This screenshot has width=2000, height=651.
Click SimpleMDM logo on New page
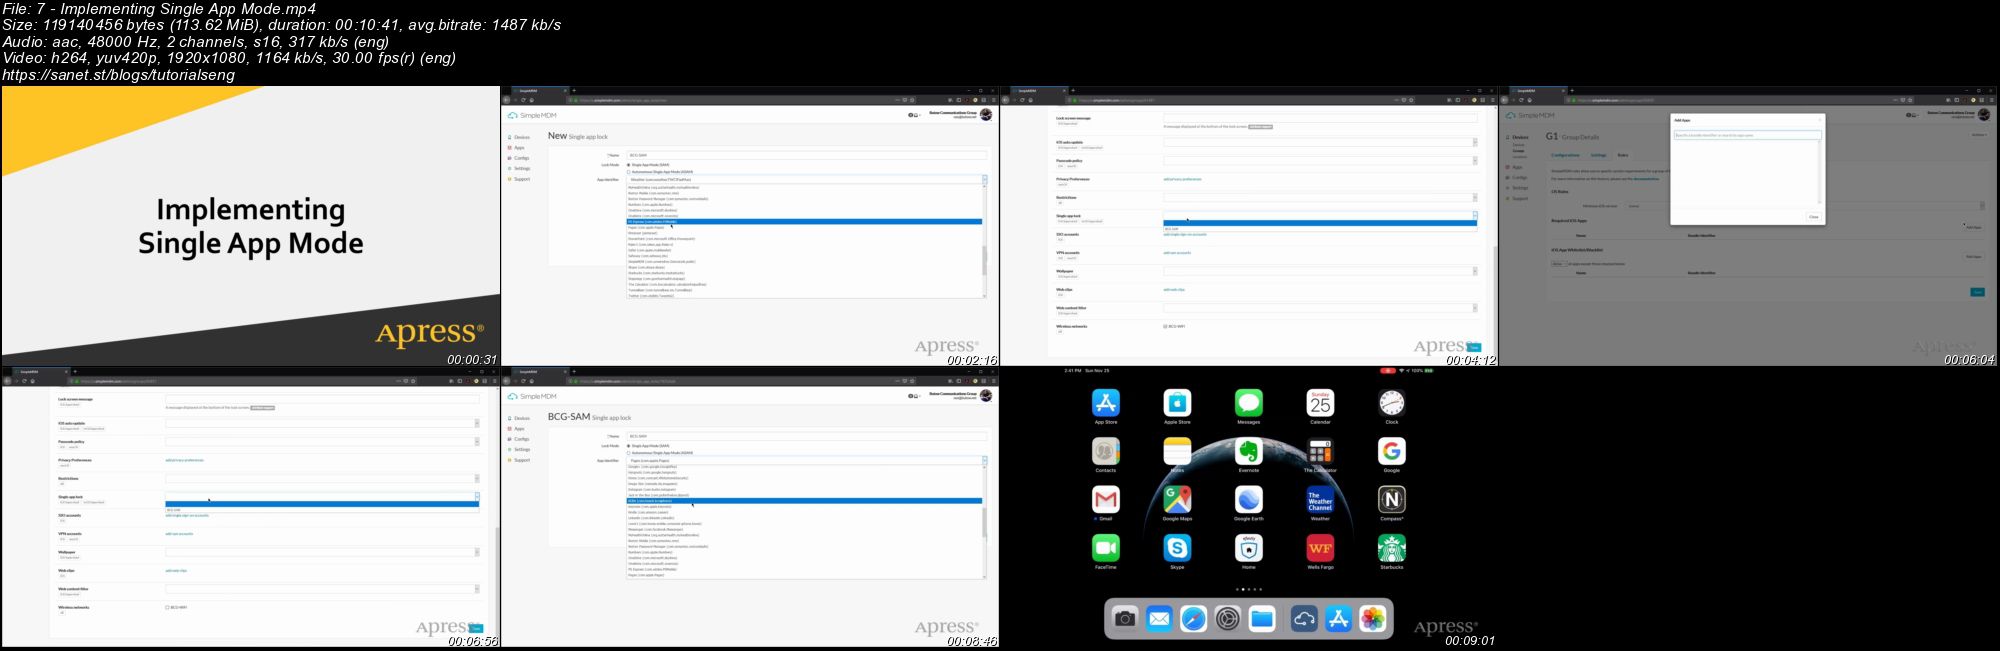point(533,116)
